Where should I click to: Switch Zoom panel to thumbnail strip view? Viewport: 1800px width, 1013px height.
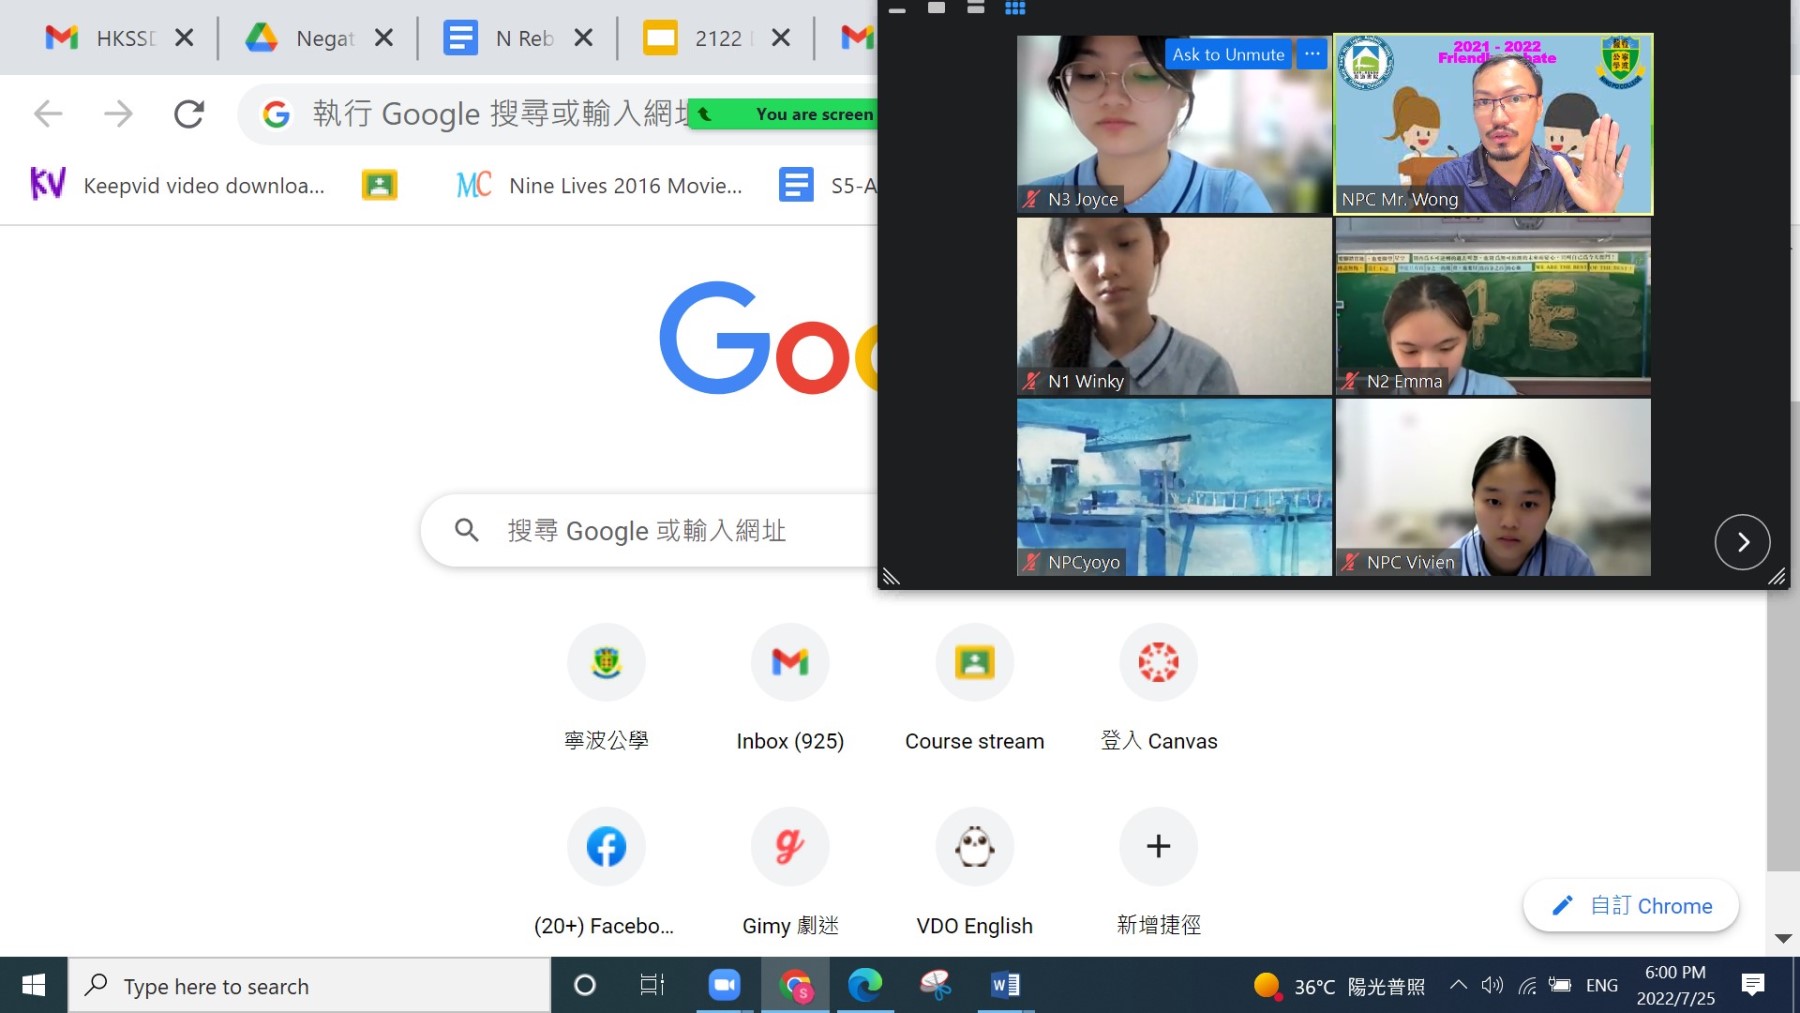tap(976, 8)
